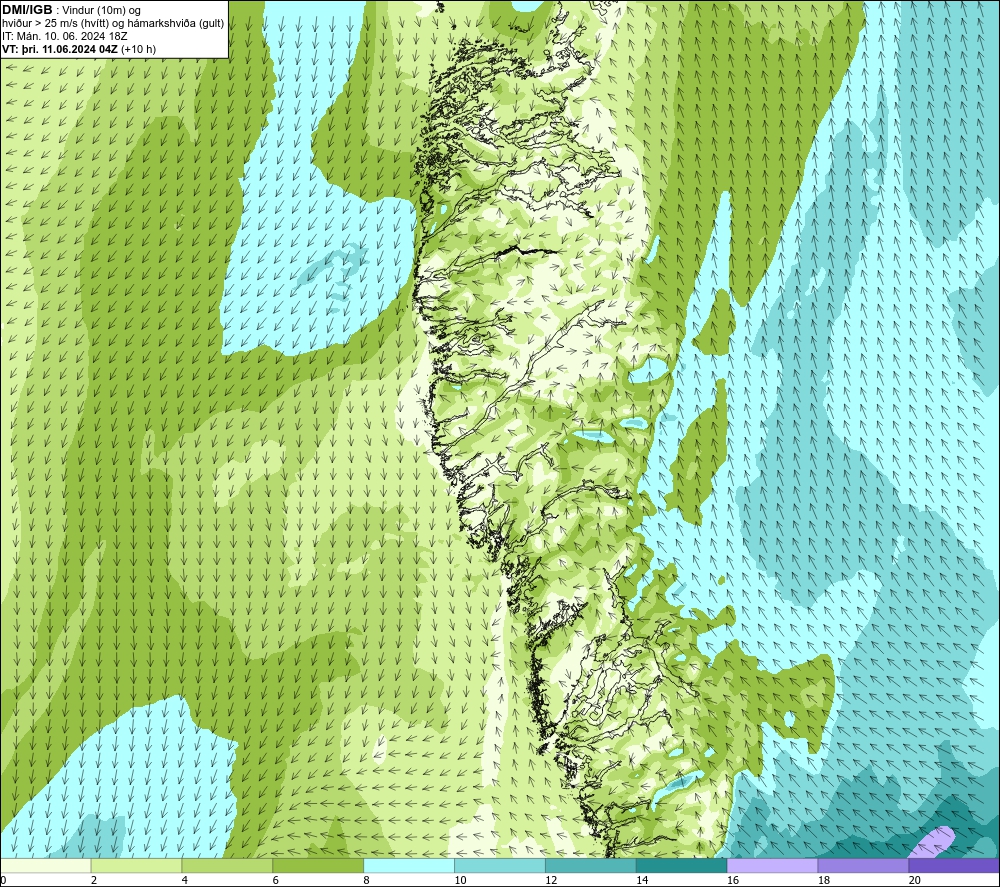Click the 'IT: Mán. 10. 06. 2024 18Z' line
Screen dimensions: 1000x887
(x=64, y=36)
